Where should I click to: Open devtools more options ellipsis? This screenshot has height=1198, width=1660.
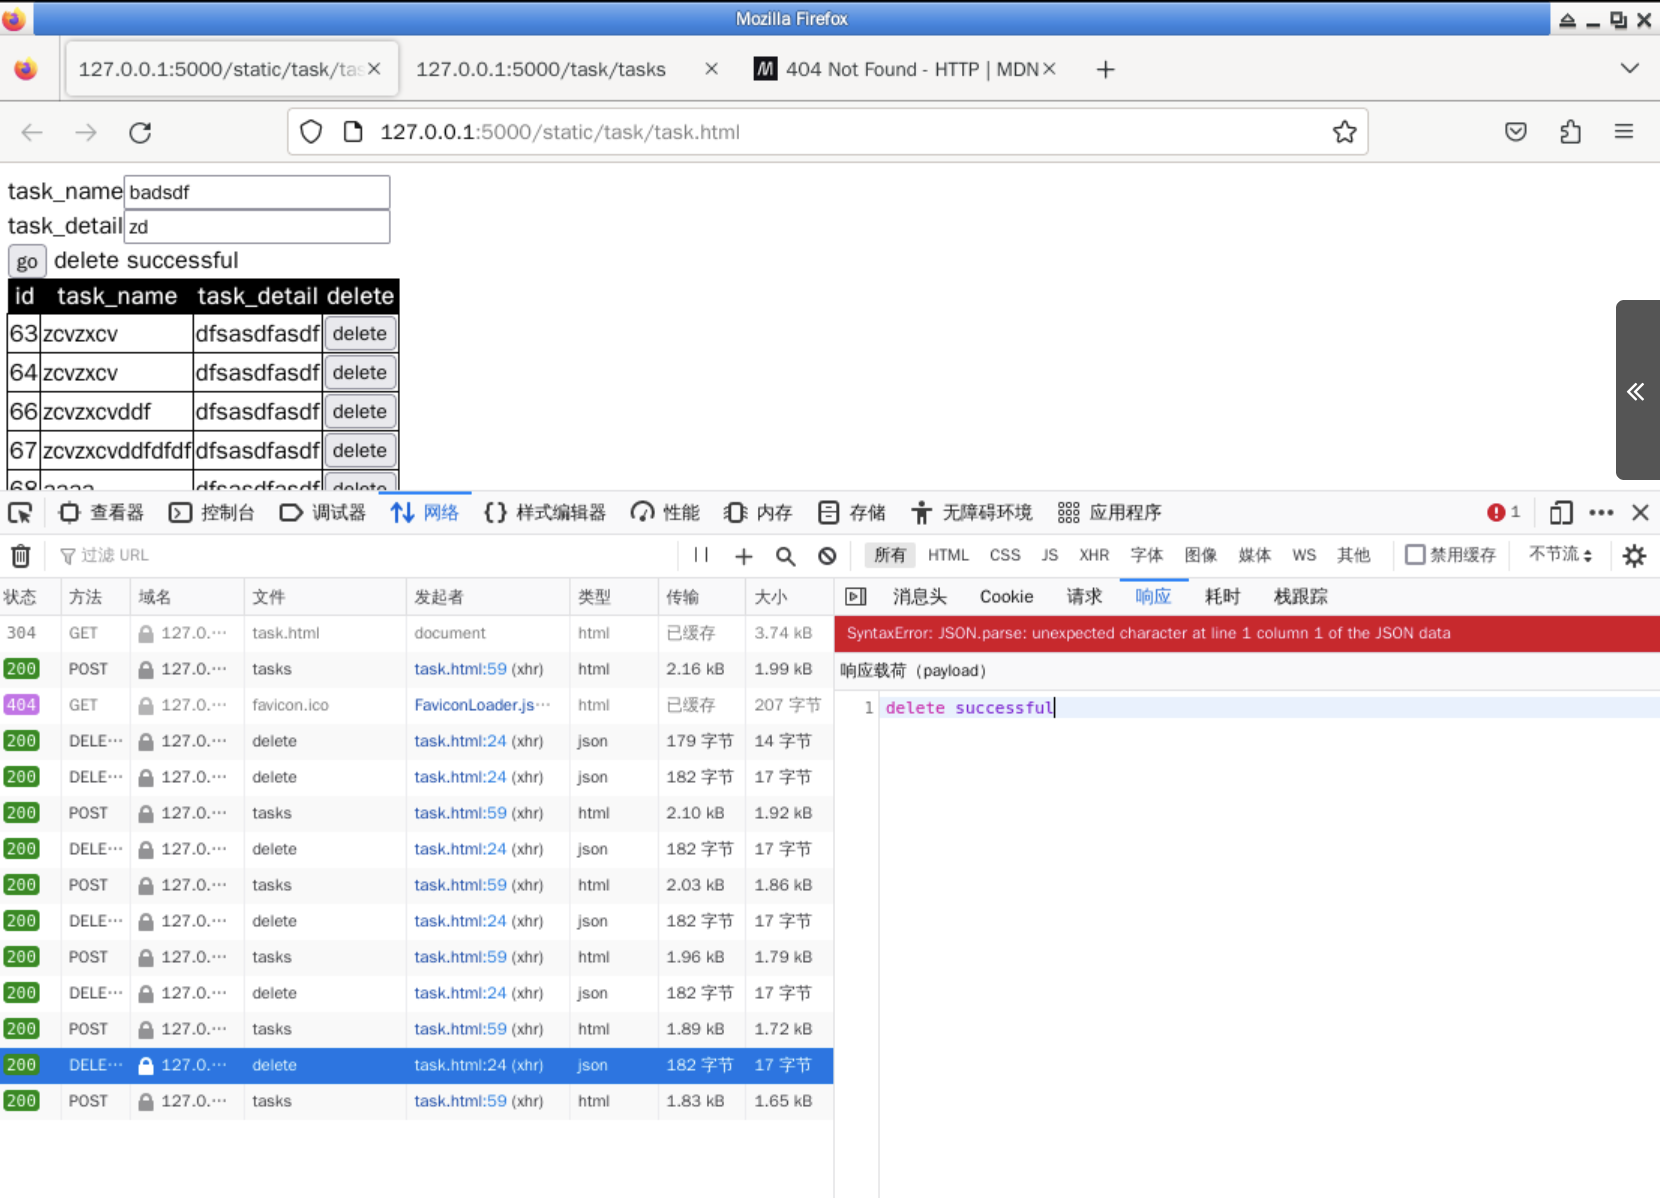click(1601, 513)
